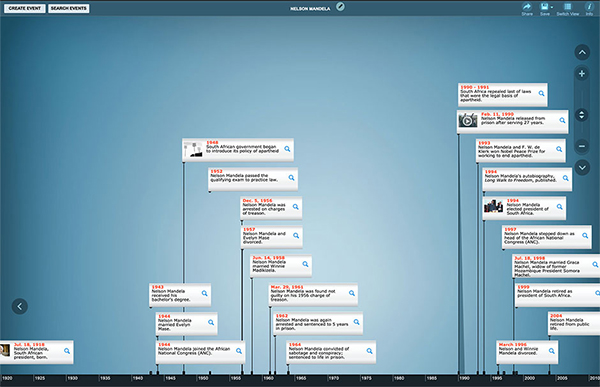The image size is (600, 387).
Task: Zoom in with the plus button
Action: point(582,73)
